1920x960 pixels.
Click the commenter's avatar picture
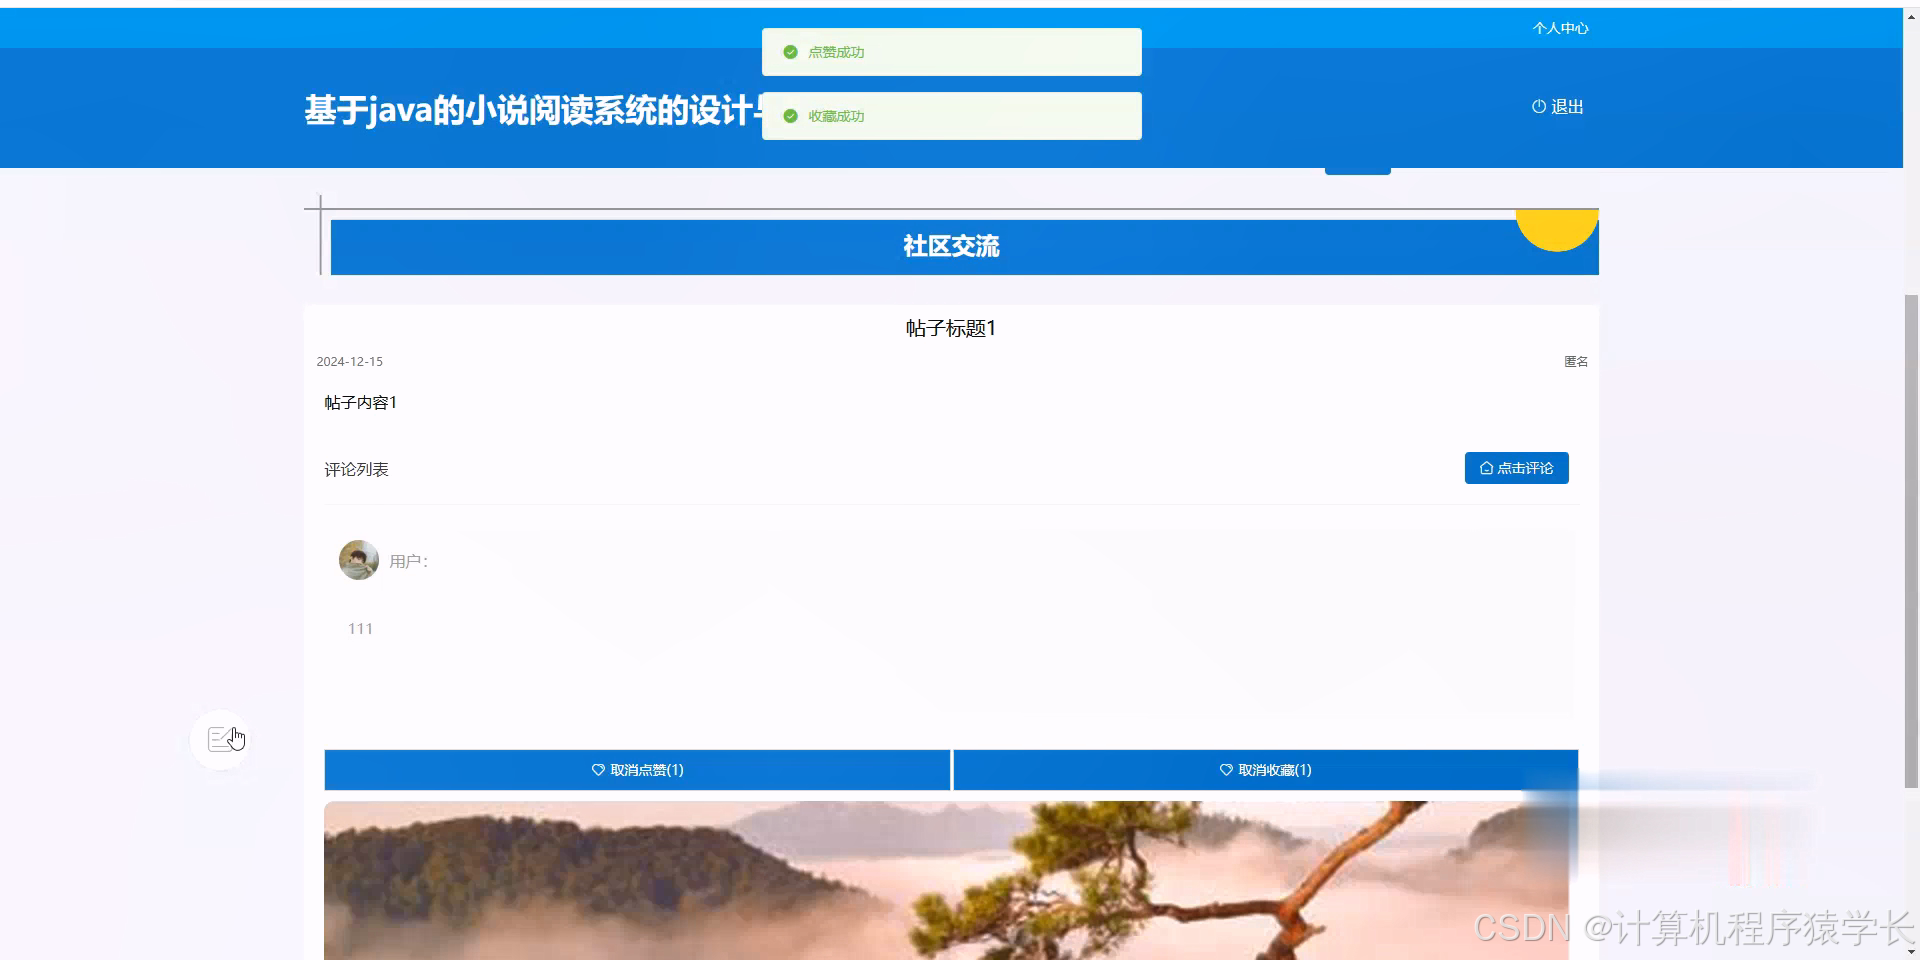[x=358, y=560]
